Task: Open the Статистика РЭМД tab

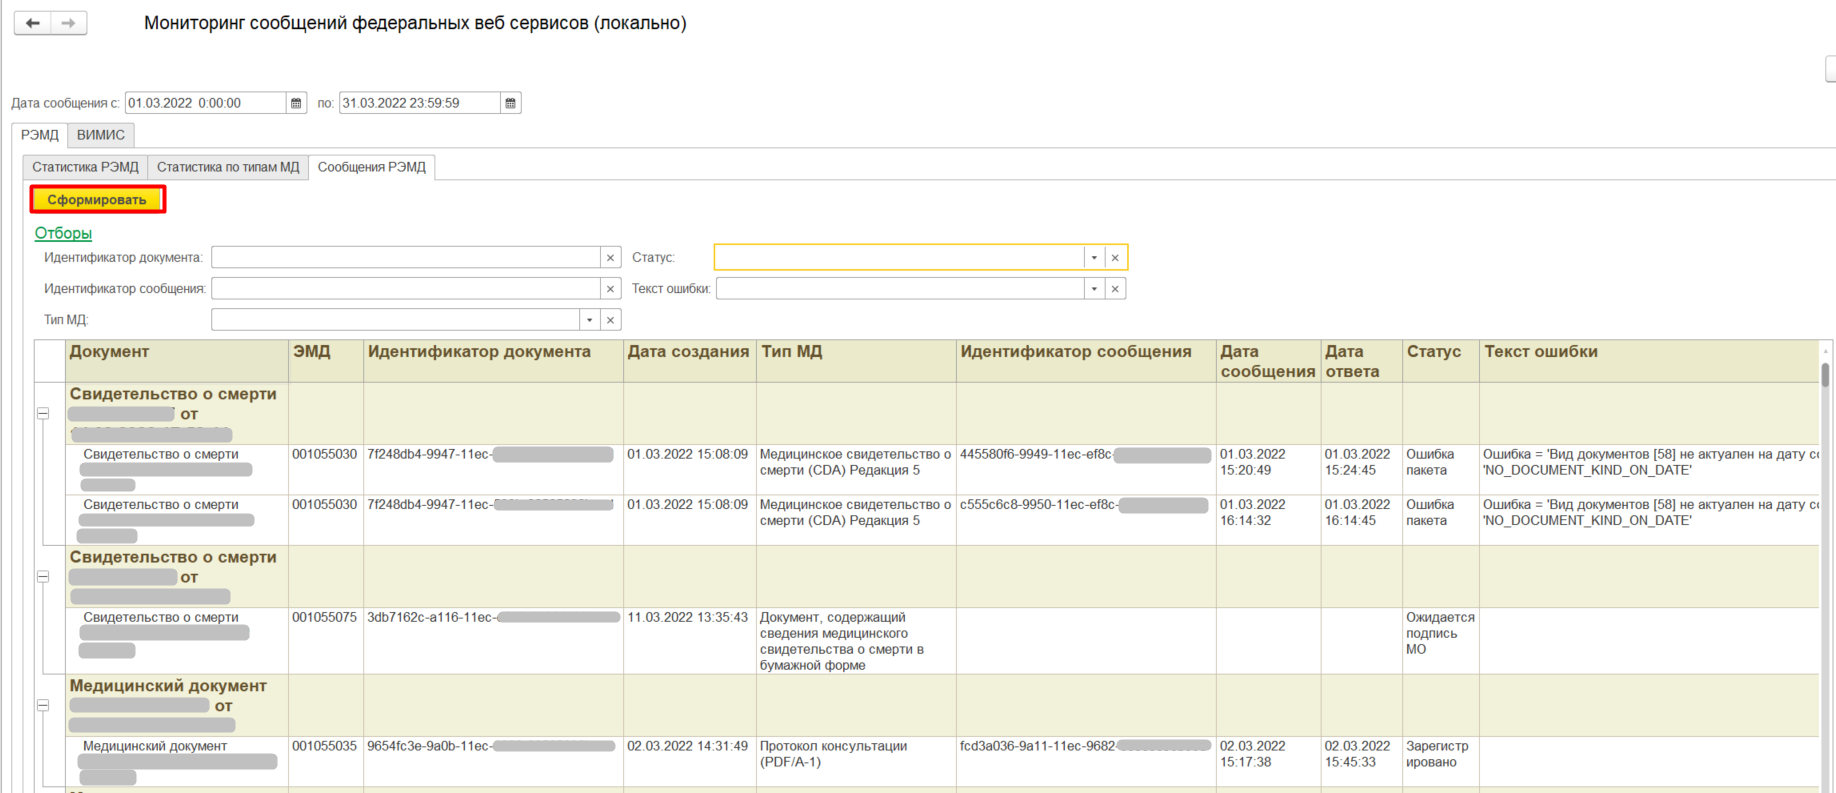Action: pyautogui.click(x=85, y=167)
